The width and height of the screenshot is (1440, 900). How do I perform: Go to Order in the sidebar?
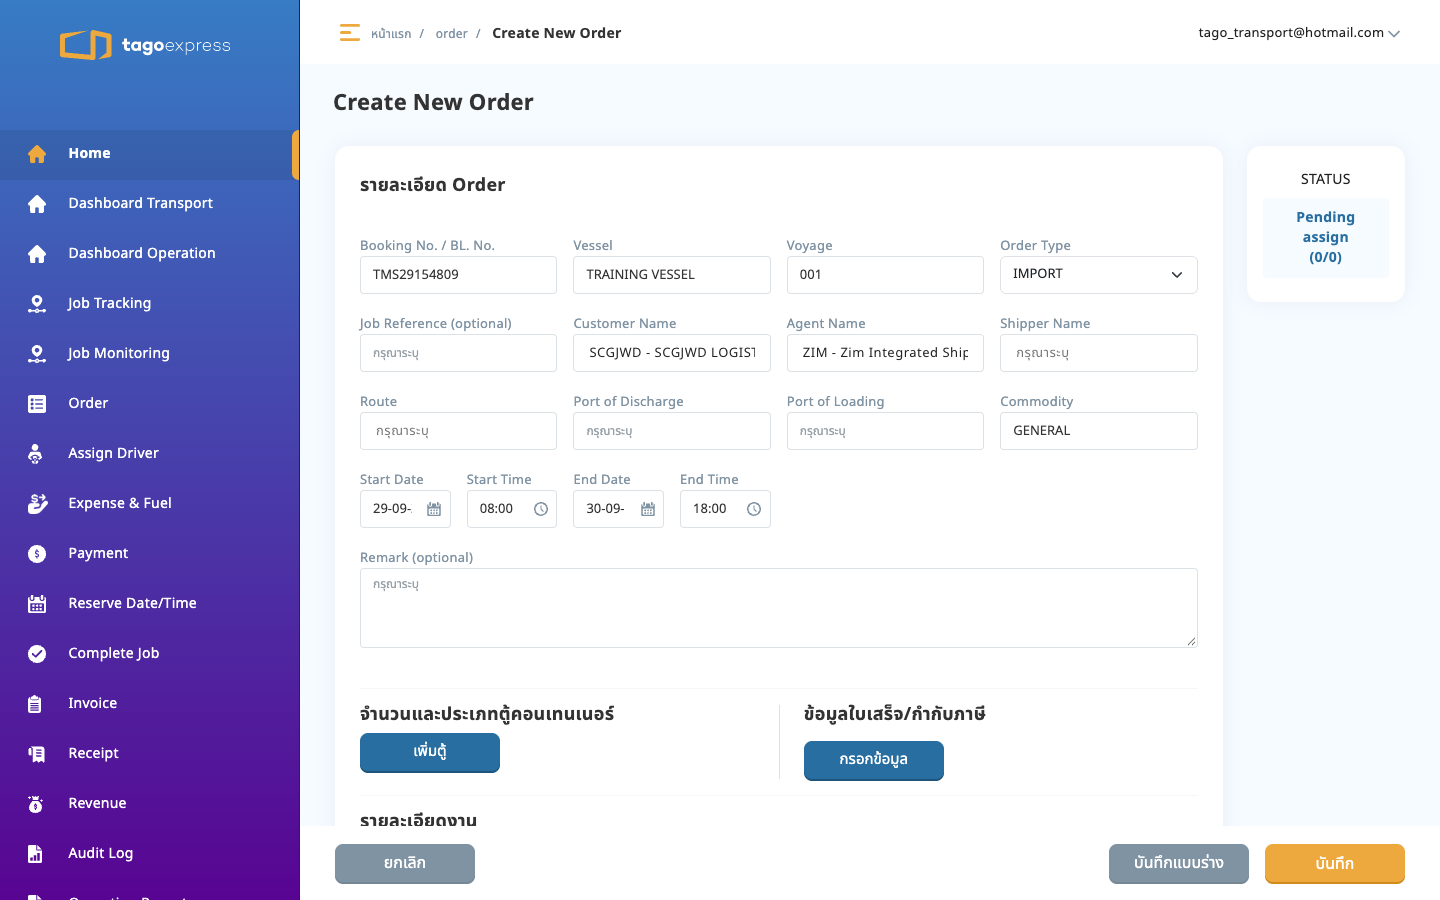150,404
